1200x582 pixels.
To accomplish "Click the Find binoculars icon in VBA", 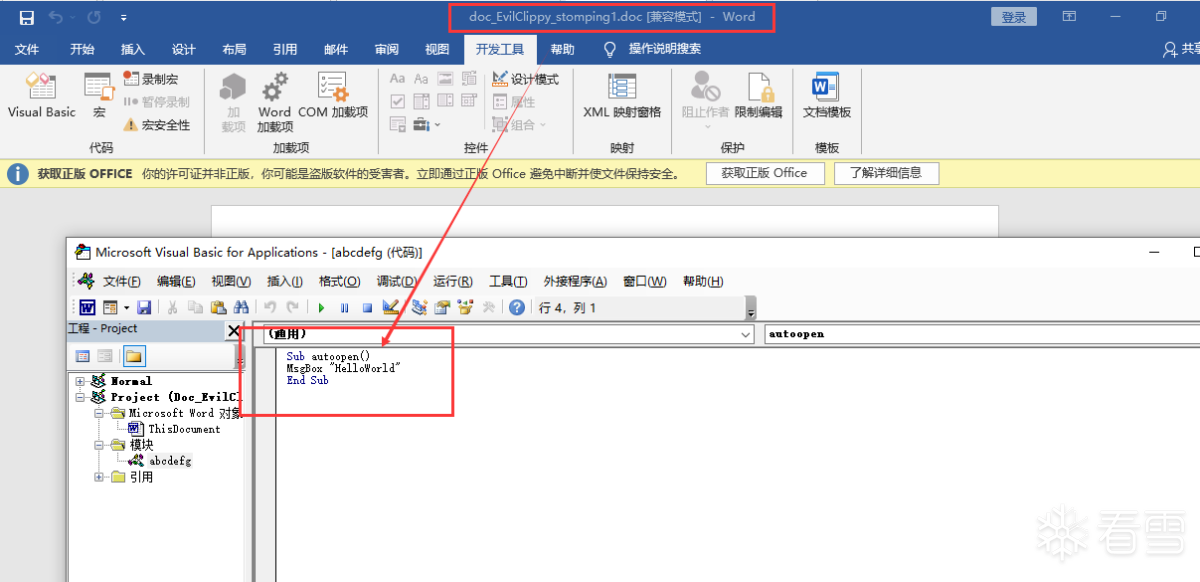I will click(241, 307).
